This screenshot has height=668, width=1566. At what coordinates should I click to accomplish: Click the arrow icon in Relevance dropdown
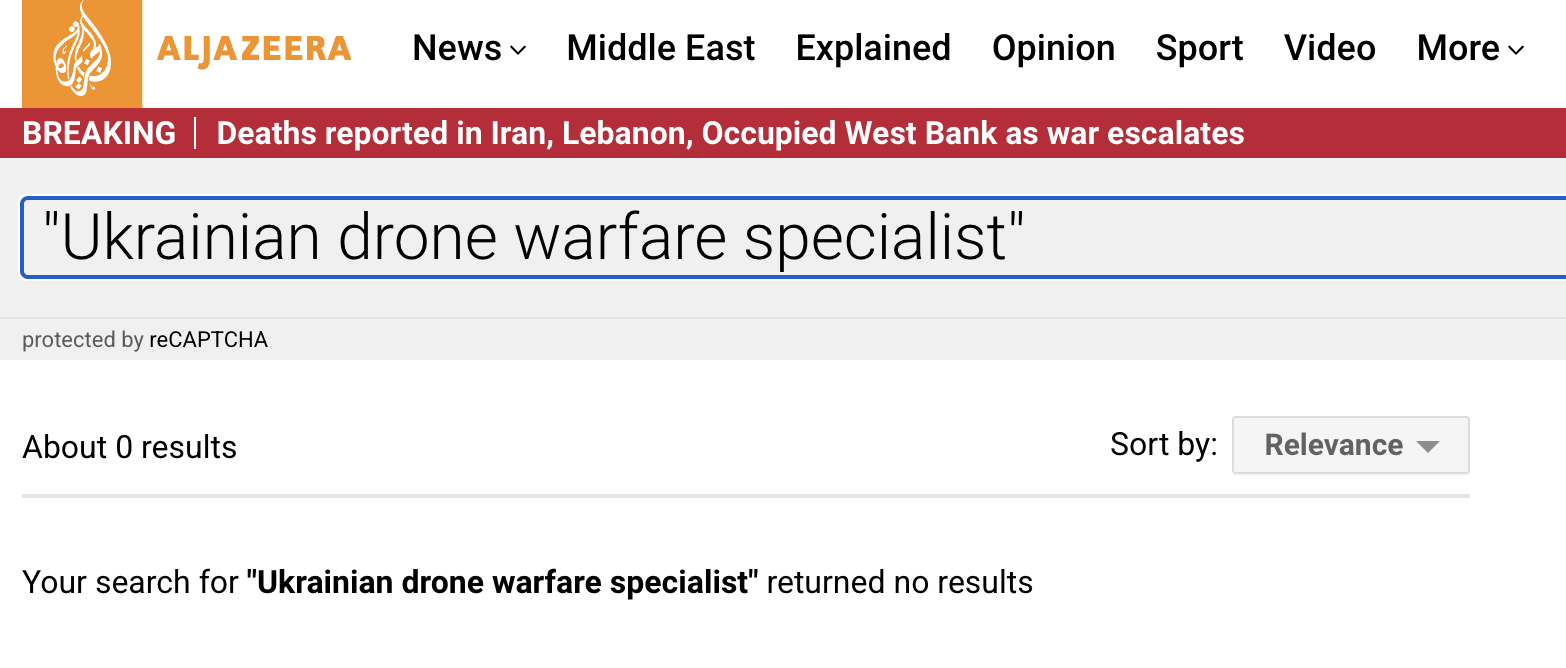tap(1428, 446)
